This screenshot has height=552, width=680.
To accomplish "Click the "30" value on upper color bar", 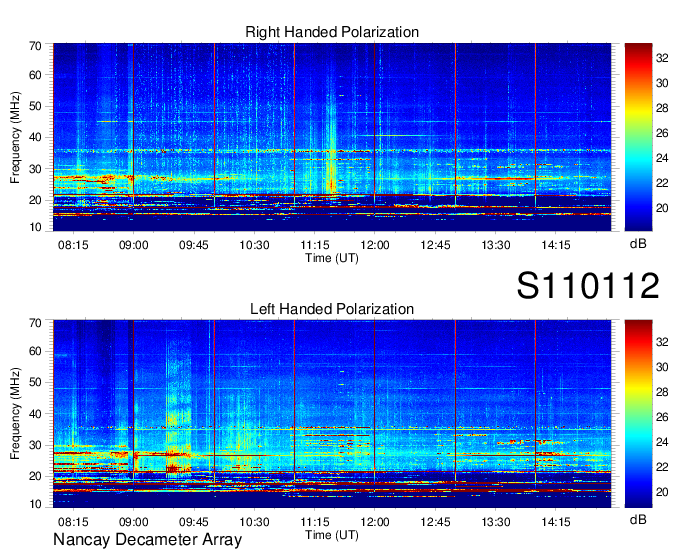I will [662, 83].
